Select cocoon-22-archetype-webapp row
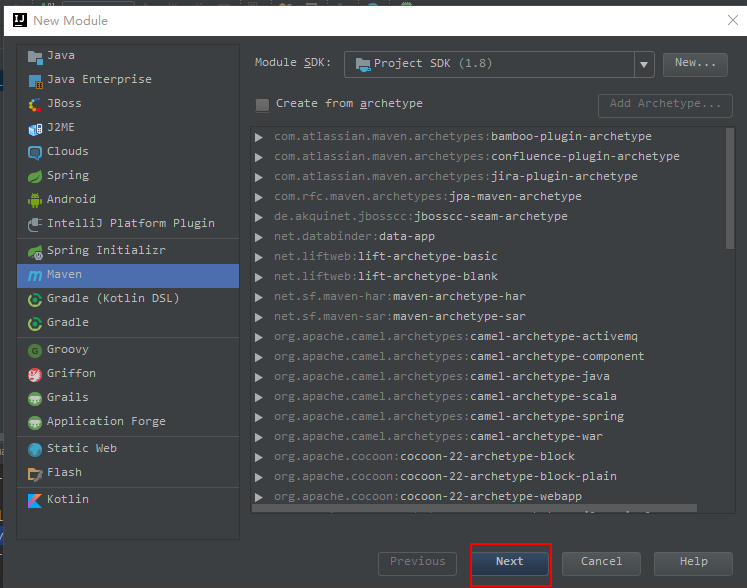Viewport: 747px width, 588px height. point(488,496)
